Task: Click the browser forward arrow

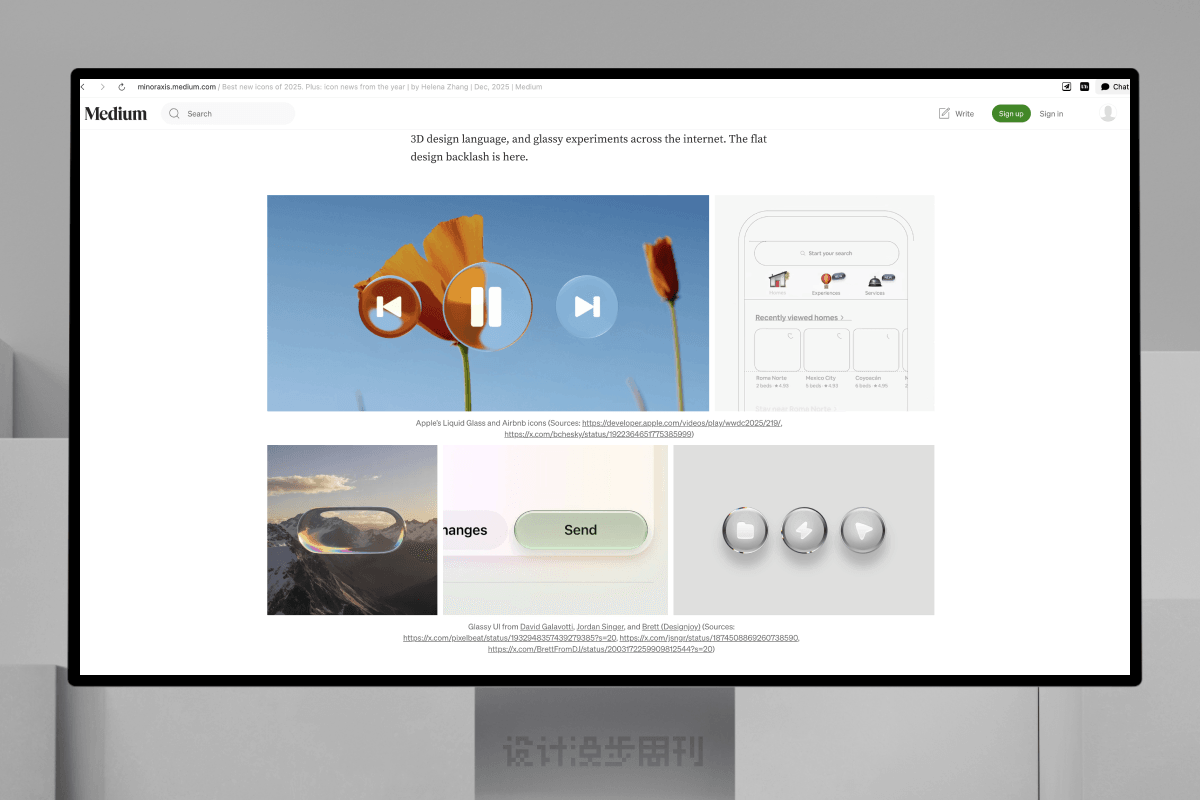Action: click(102, 87)
